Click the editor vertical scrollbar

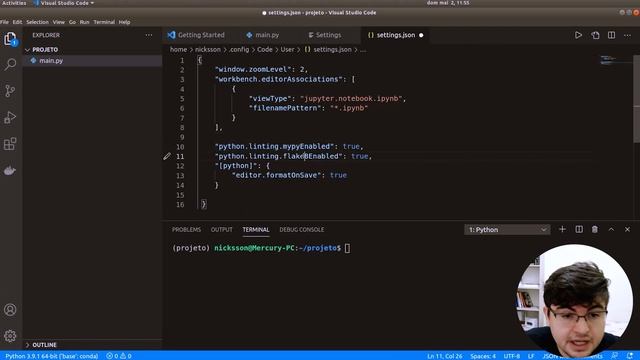[x=636, y=99]
